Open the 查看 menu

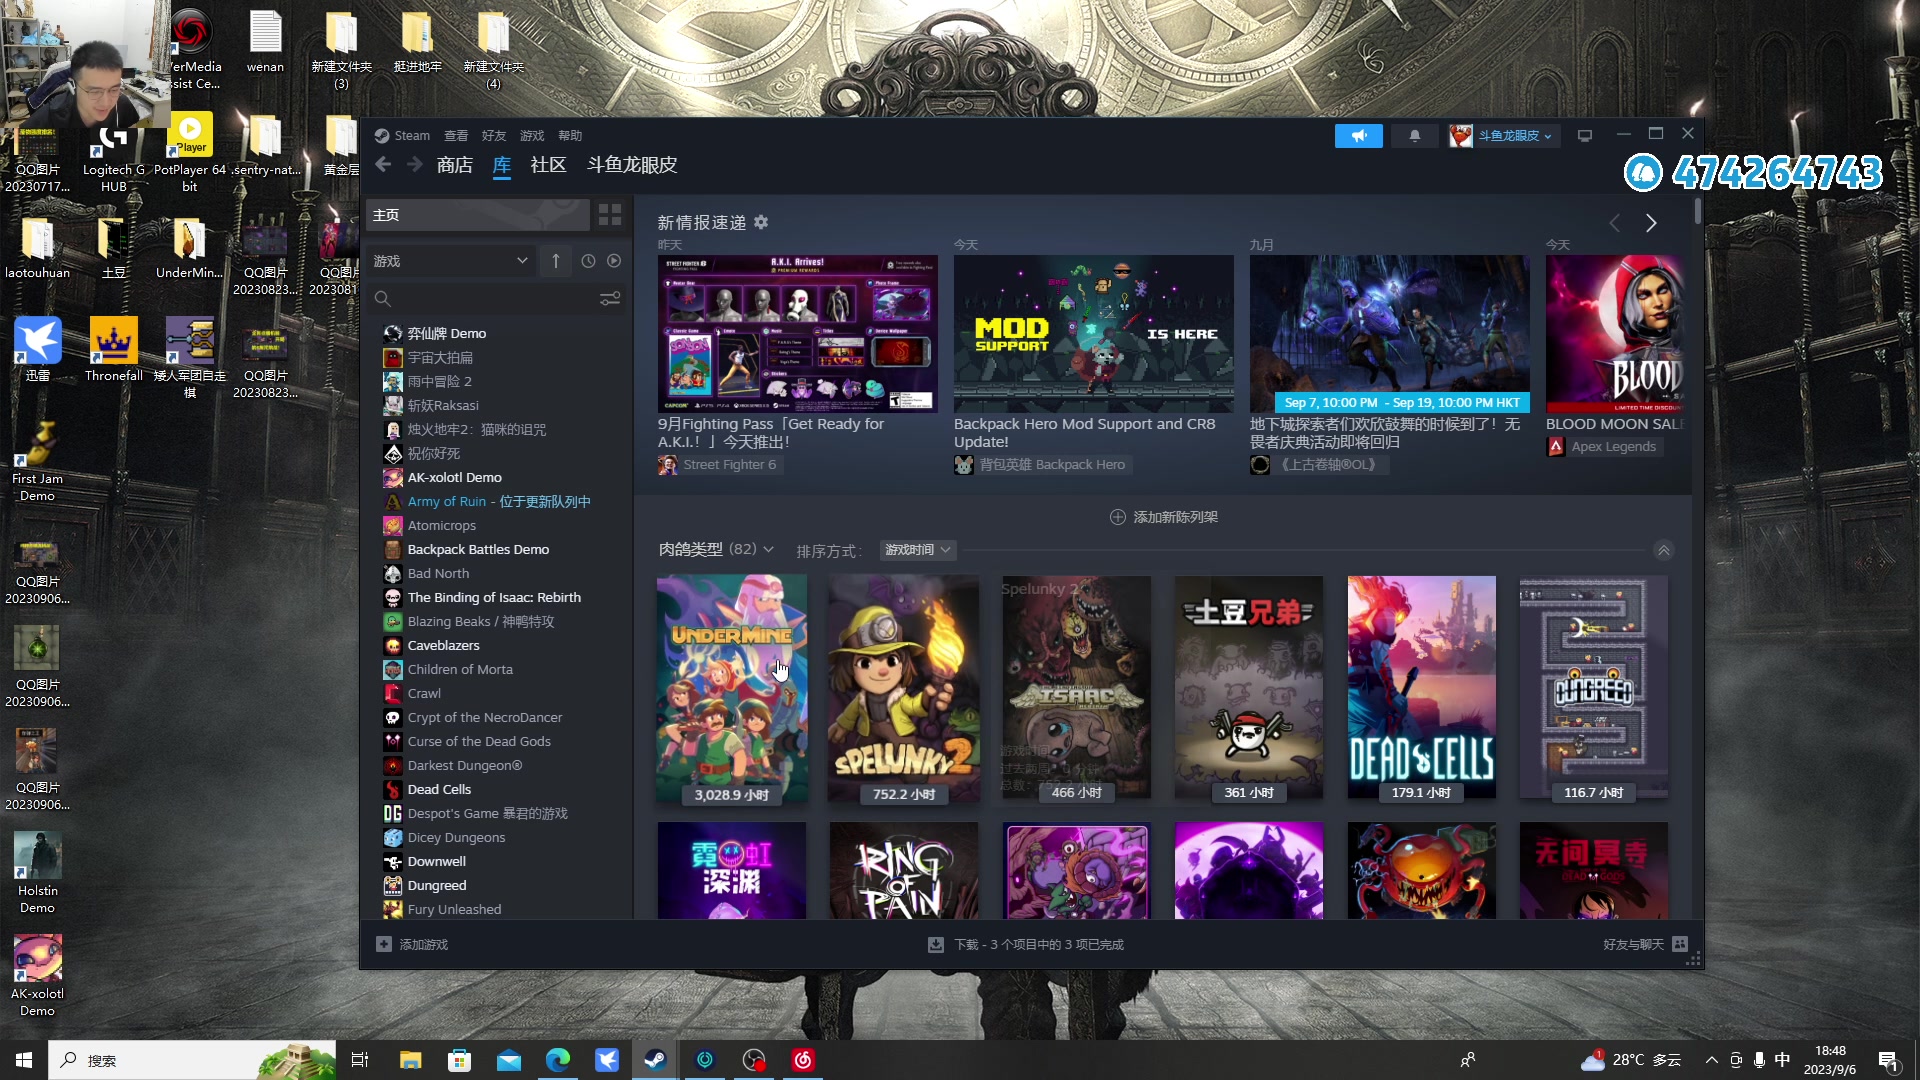pyautogui.click(x=456, y=136)
